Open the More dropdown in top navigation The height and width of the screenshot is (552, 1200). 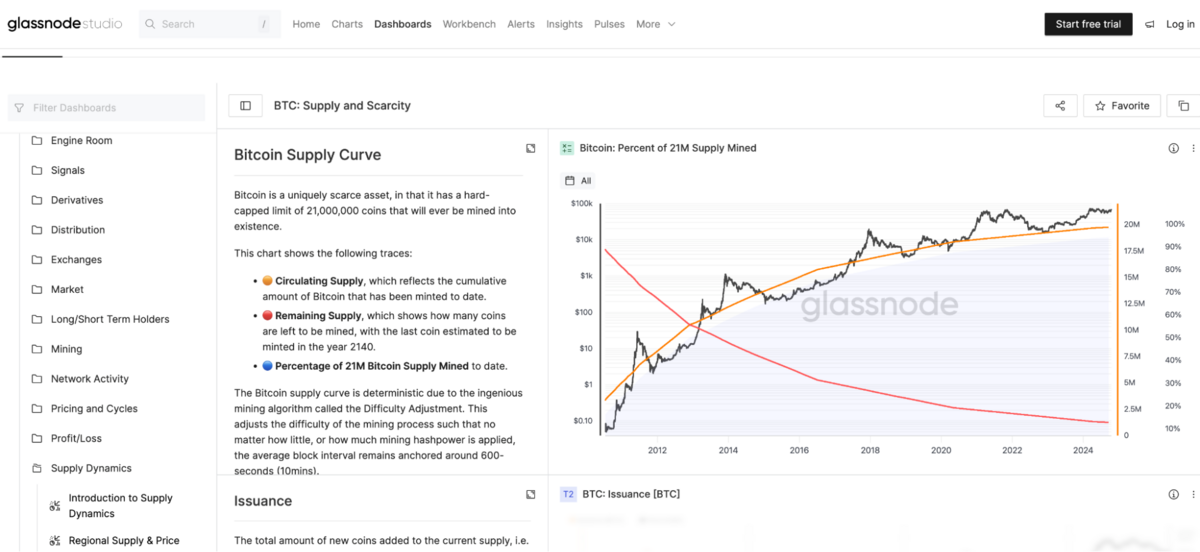[x=656, y=24]
